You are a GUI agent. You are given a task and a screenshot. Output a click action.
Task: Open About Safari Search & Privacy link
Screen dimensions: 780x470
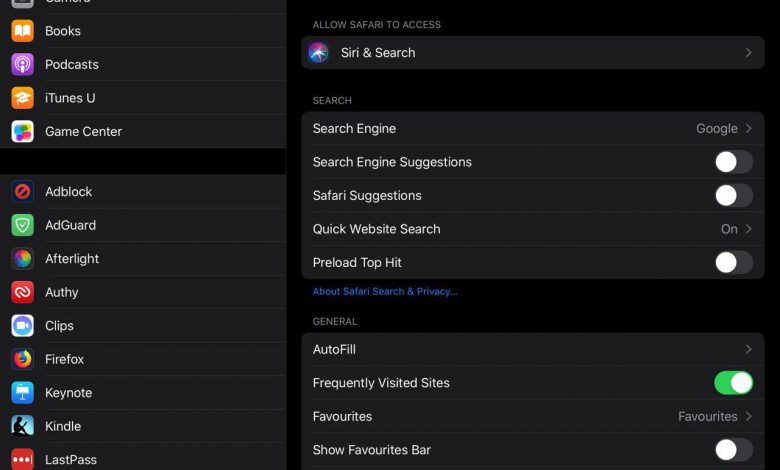[x=385, y=292]
